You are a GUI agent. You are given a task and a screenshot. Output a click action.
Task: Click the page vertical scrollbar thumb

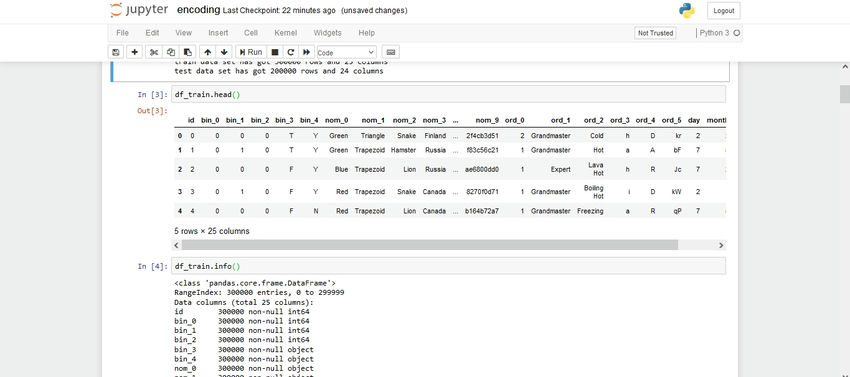point(845,94)
